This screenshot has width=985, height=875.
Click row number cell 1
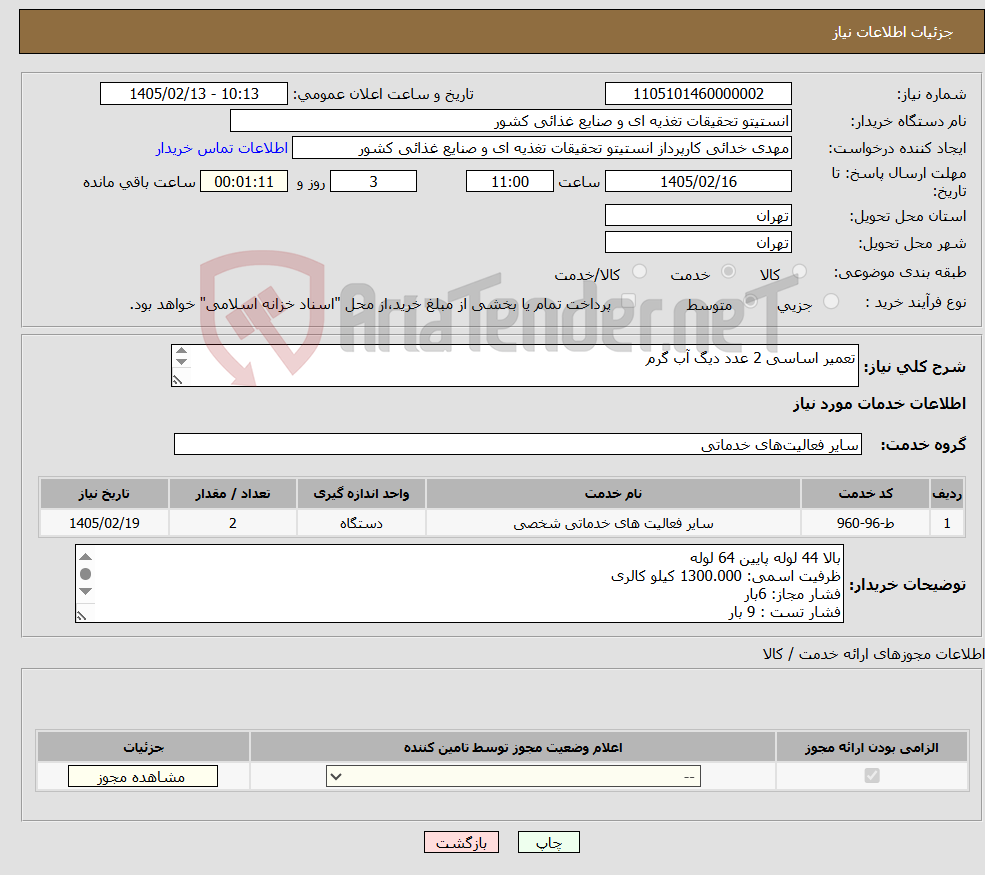(947, 523)
